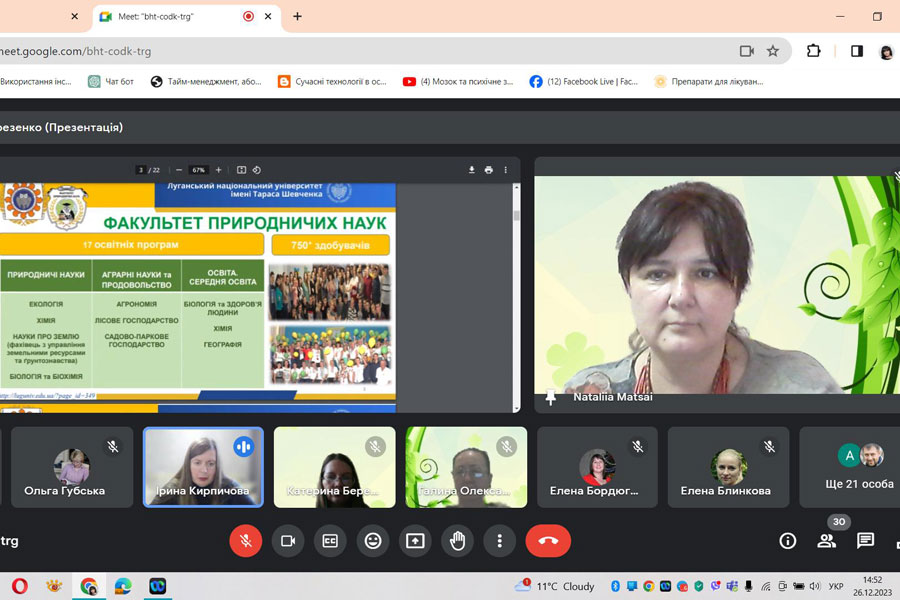Select Елена Блинкова participant tile
900x600 pixels.
point(728,467)
